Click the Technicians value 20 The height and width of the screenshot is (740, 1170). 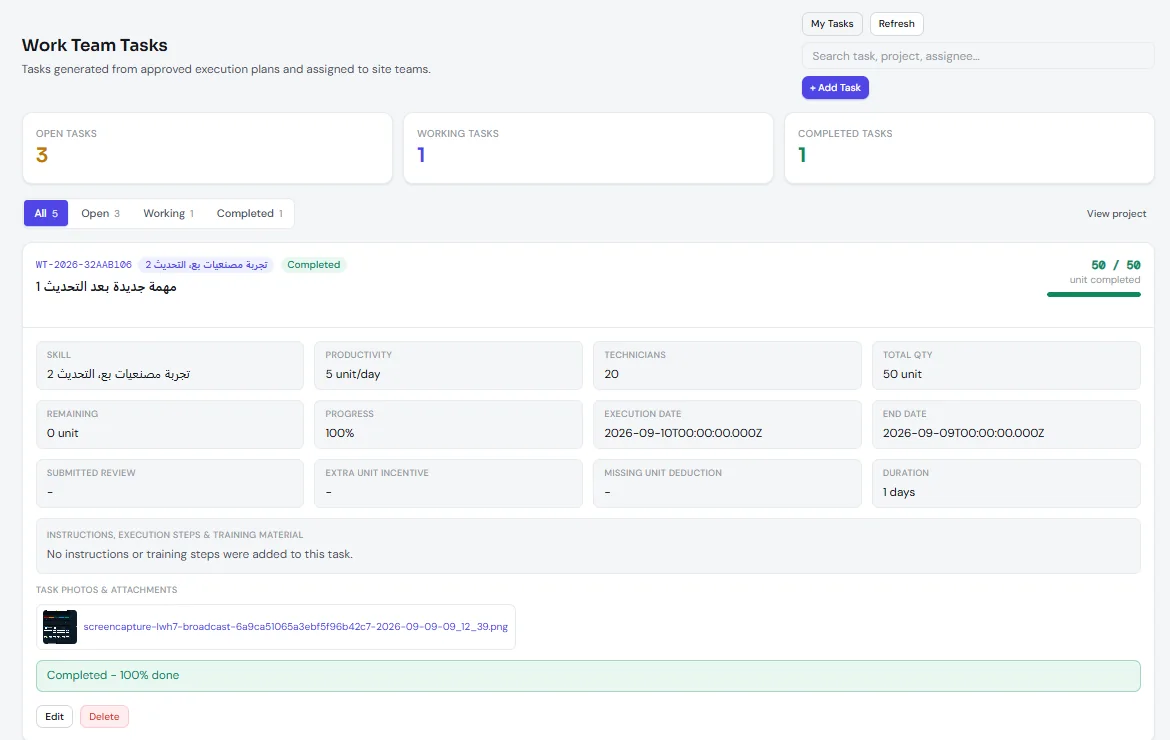click(611, 374)
